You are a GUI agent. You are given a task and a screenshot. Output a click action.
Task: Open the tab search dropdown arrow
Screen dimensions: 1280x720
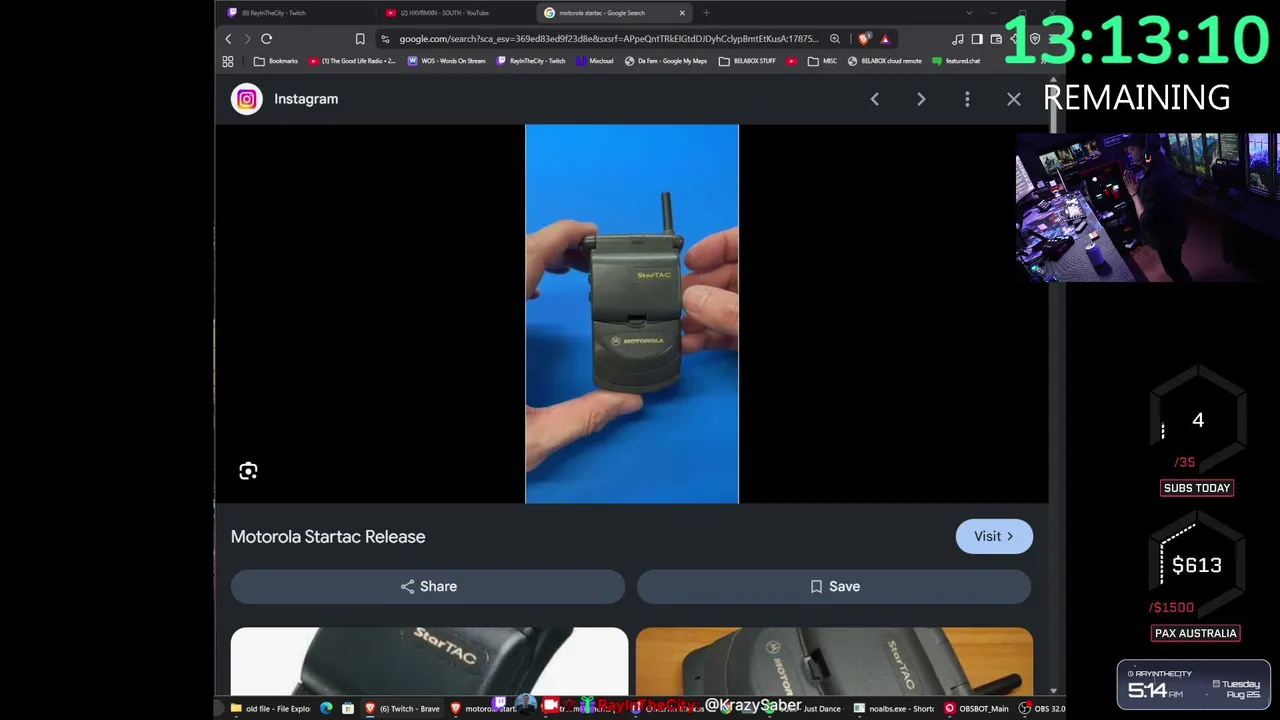point(968,13)
